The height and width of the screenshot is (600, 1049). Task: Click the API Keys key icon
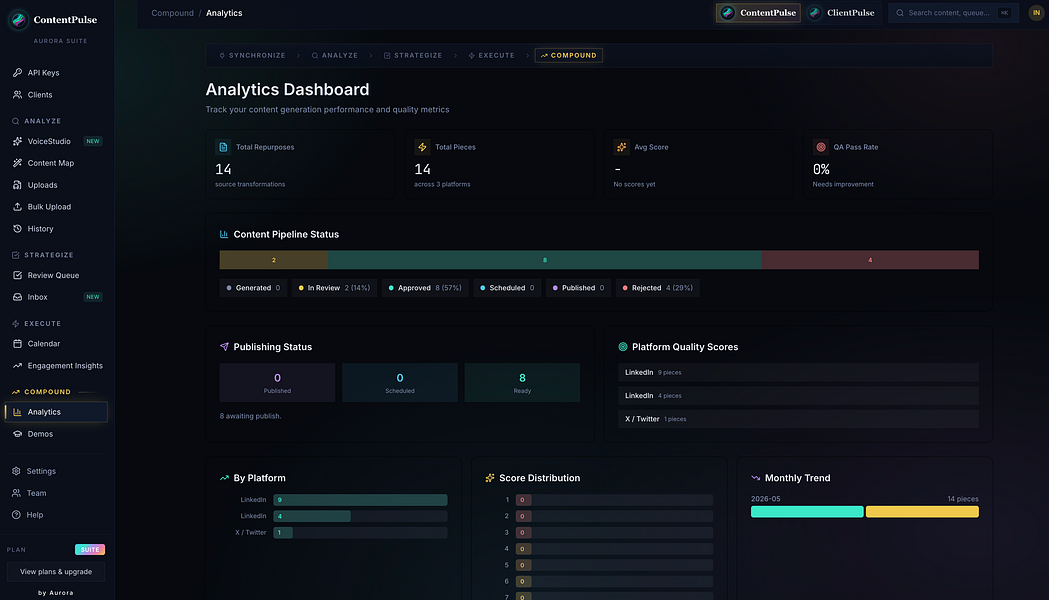pos(17,72)
